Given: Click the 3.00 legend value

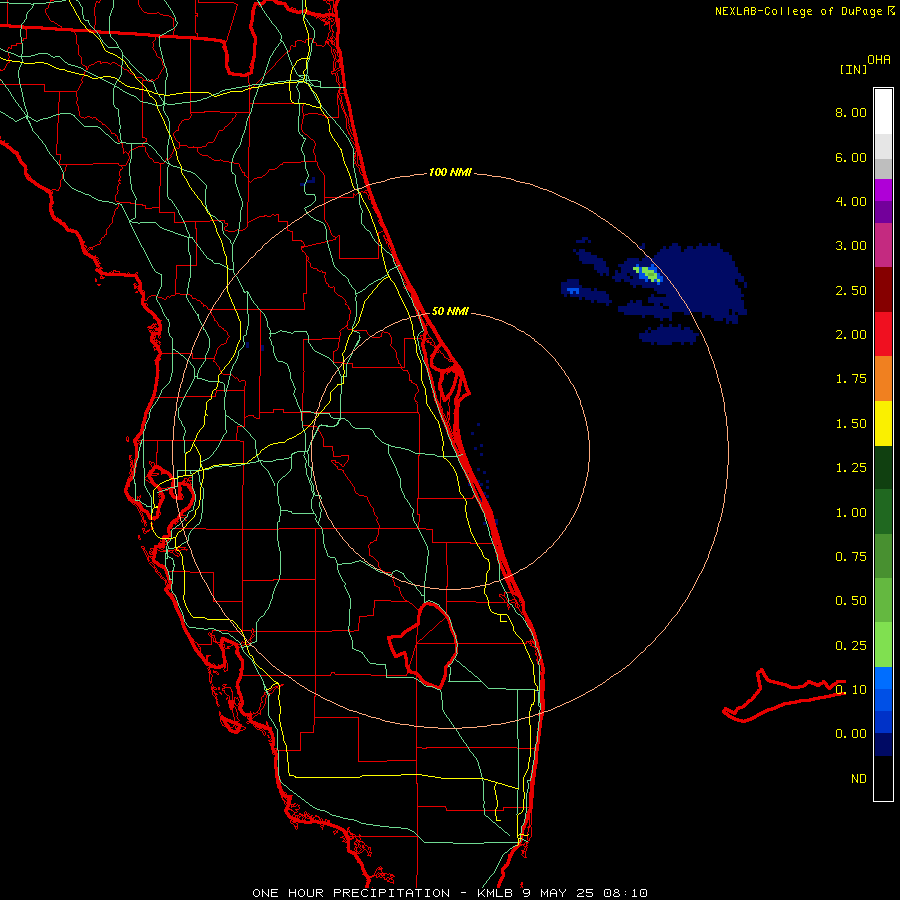Looking at the screenshot, I should click(851, 246).
